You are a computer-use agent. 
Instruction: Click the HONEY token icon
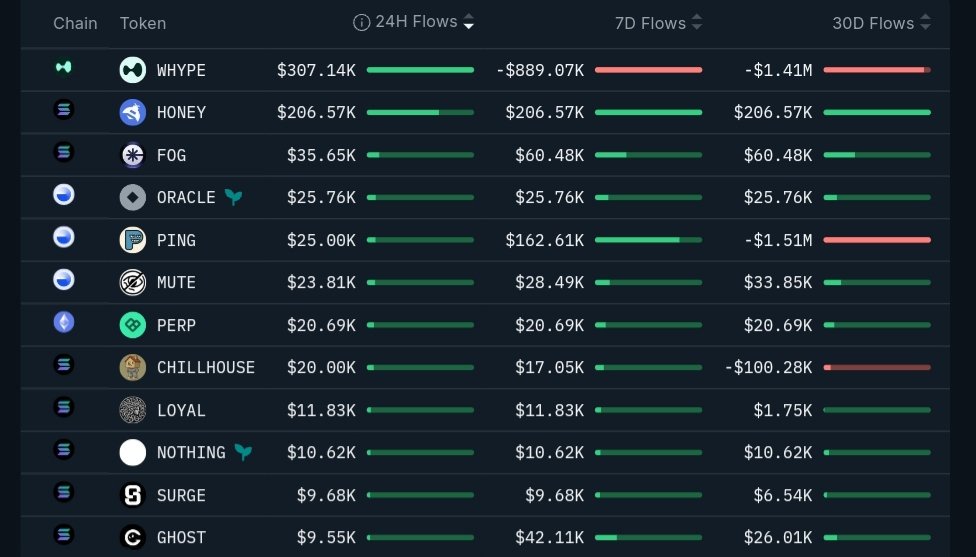[x=133, y=112]
